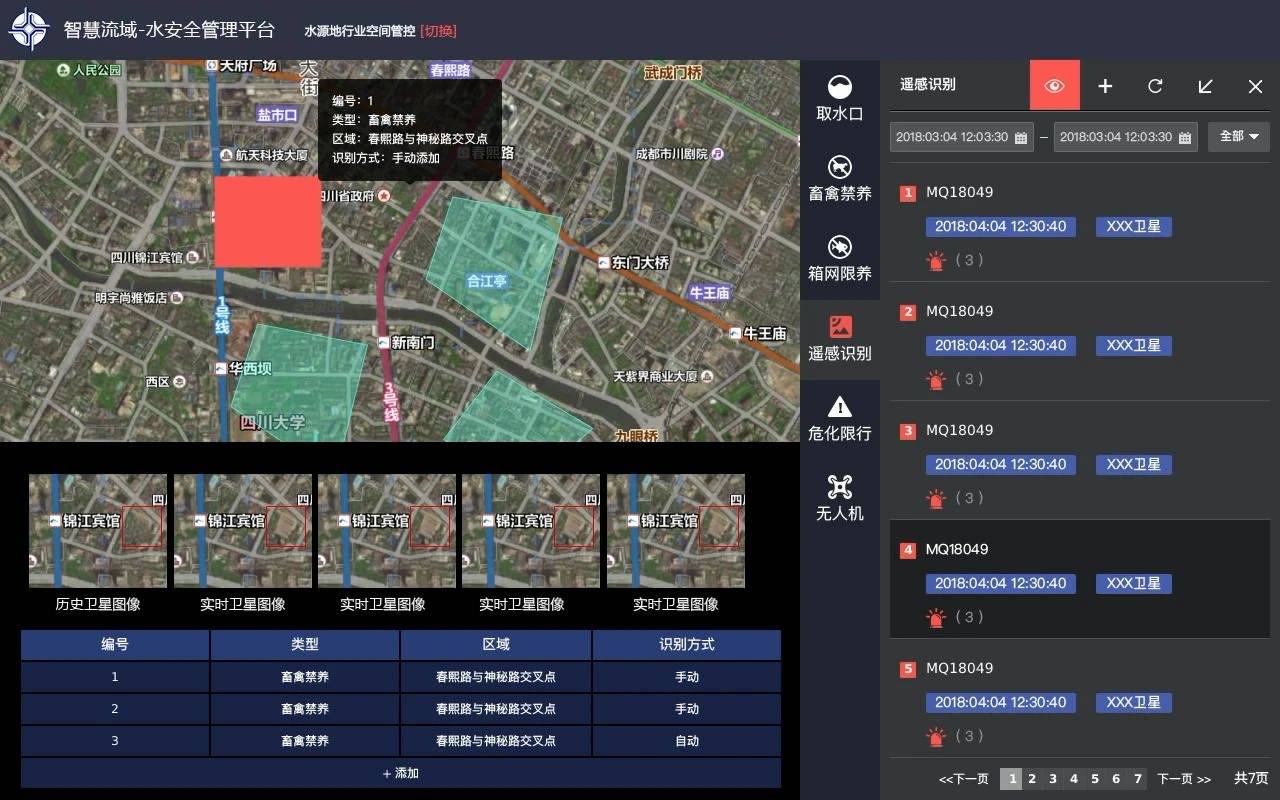Image resolution: width=1280 pixels, height=800 pixels.
Task: Collapse the panel with the diagonal arrow icon
Action: coord(1205,86)
